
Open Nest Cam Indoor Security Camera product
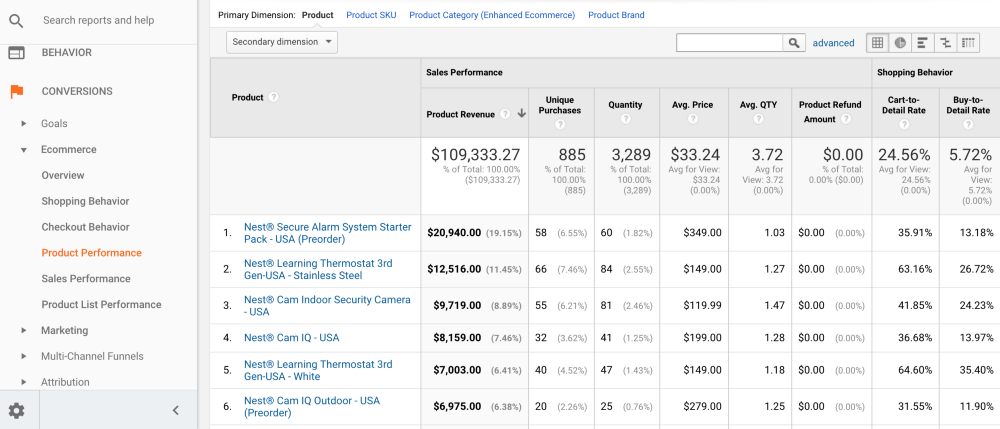327,306
